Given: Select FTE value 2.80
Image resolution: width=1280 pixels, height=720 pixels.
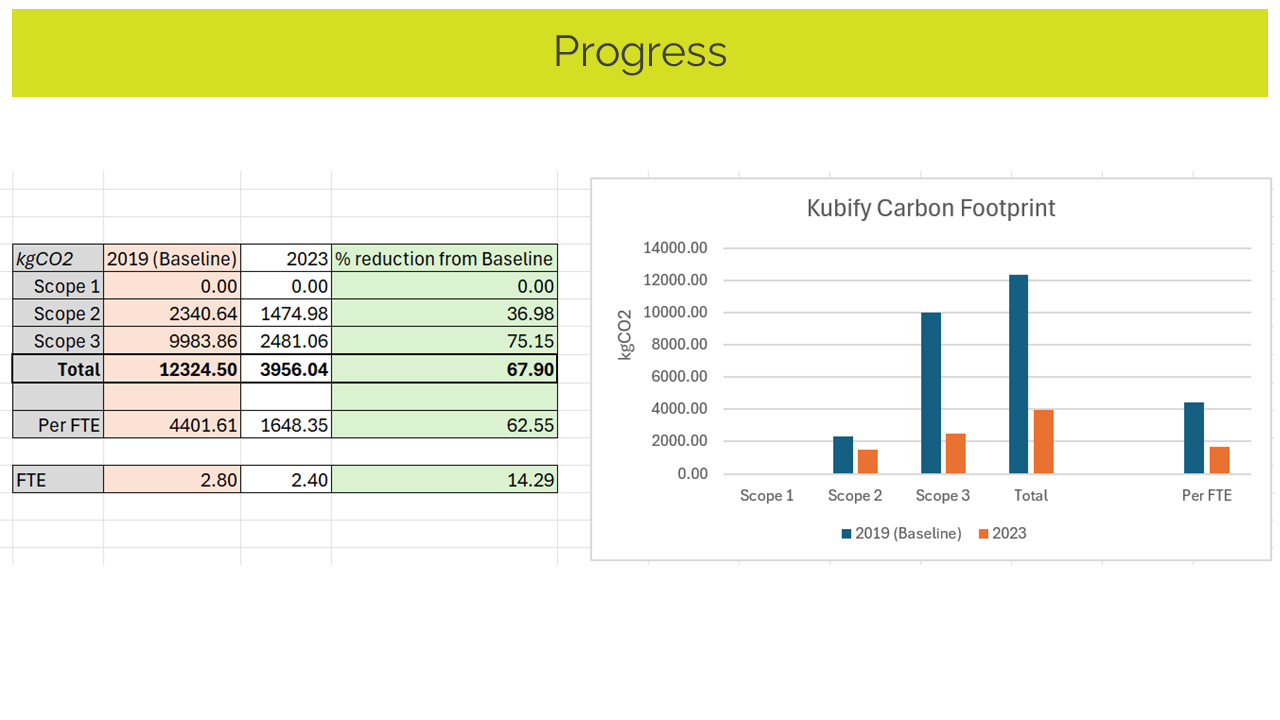Looking at the screenshot, I should [172, 479].
